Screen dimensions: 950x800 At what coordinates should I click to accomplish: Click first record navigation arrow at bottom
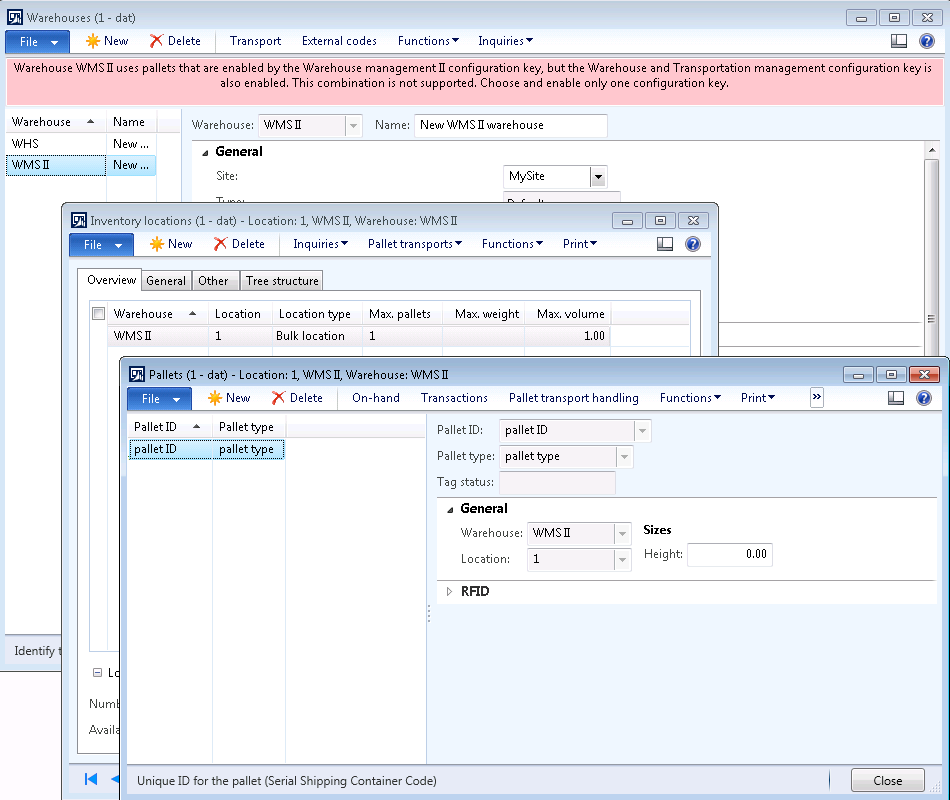coord(91,779)
